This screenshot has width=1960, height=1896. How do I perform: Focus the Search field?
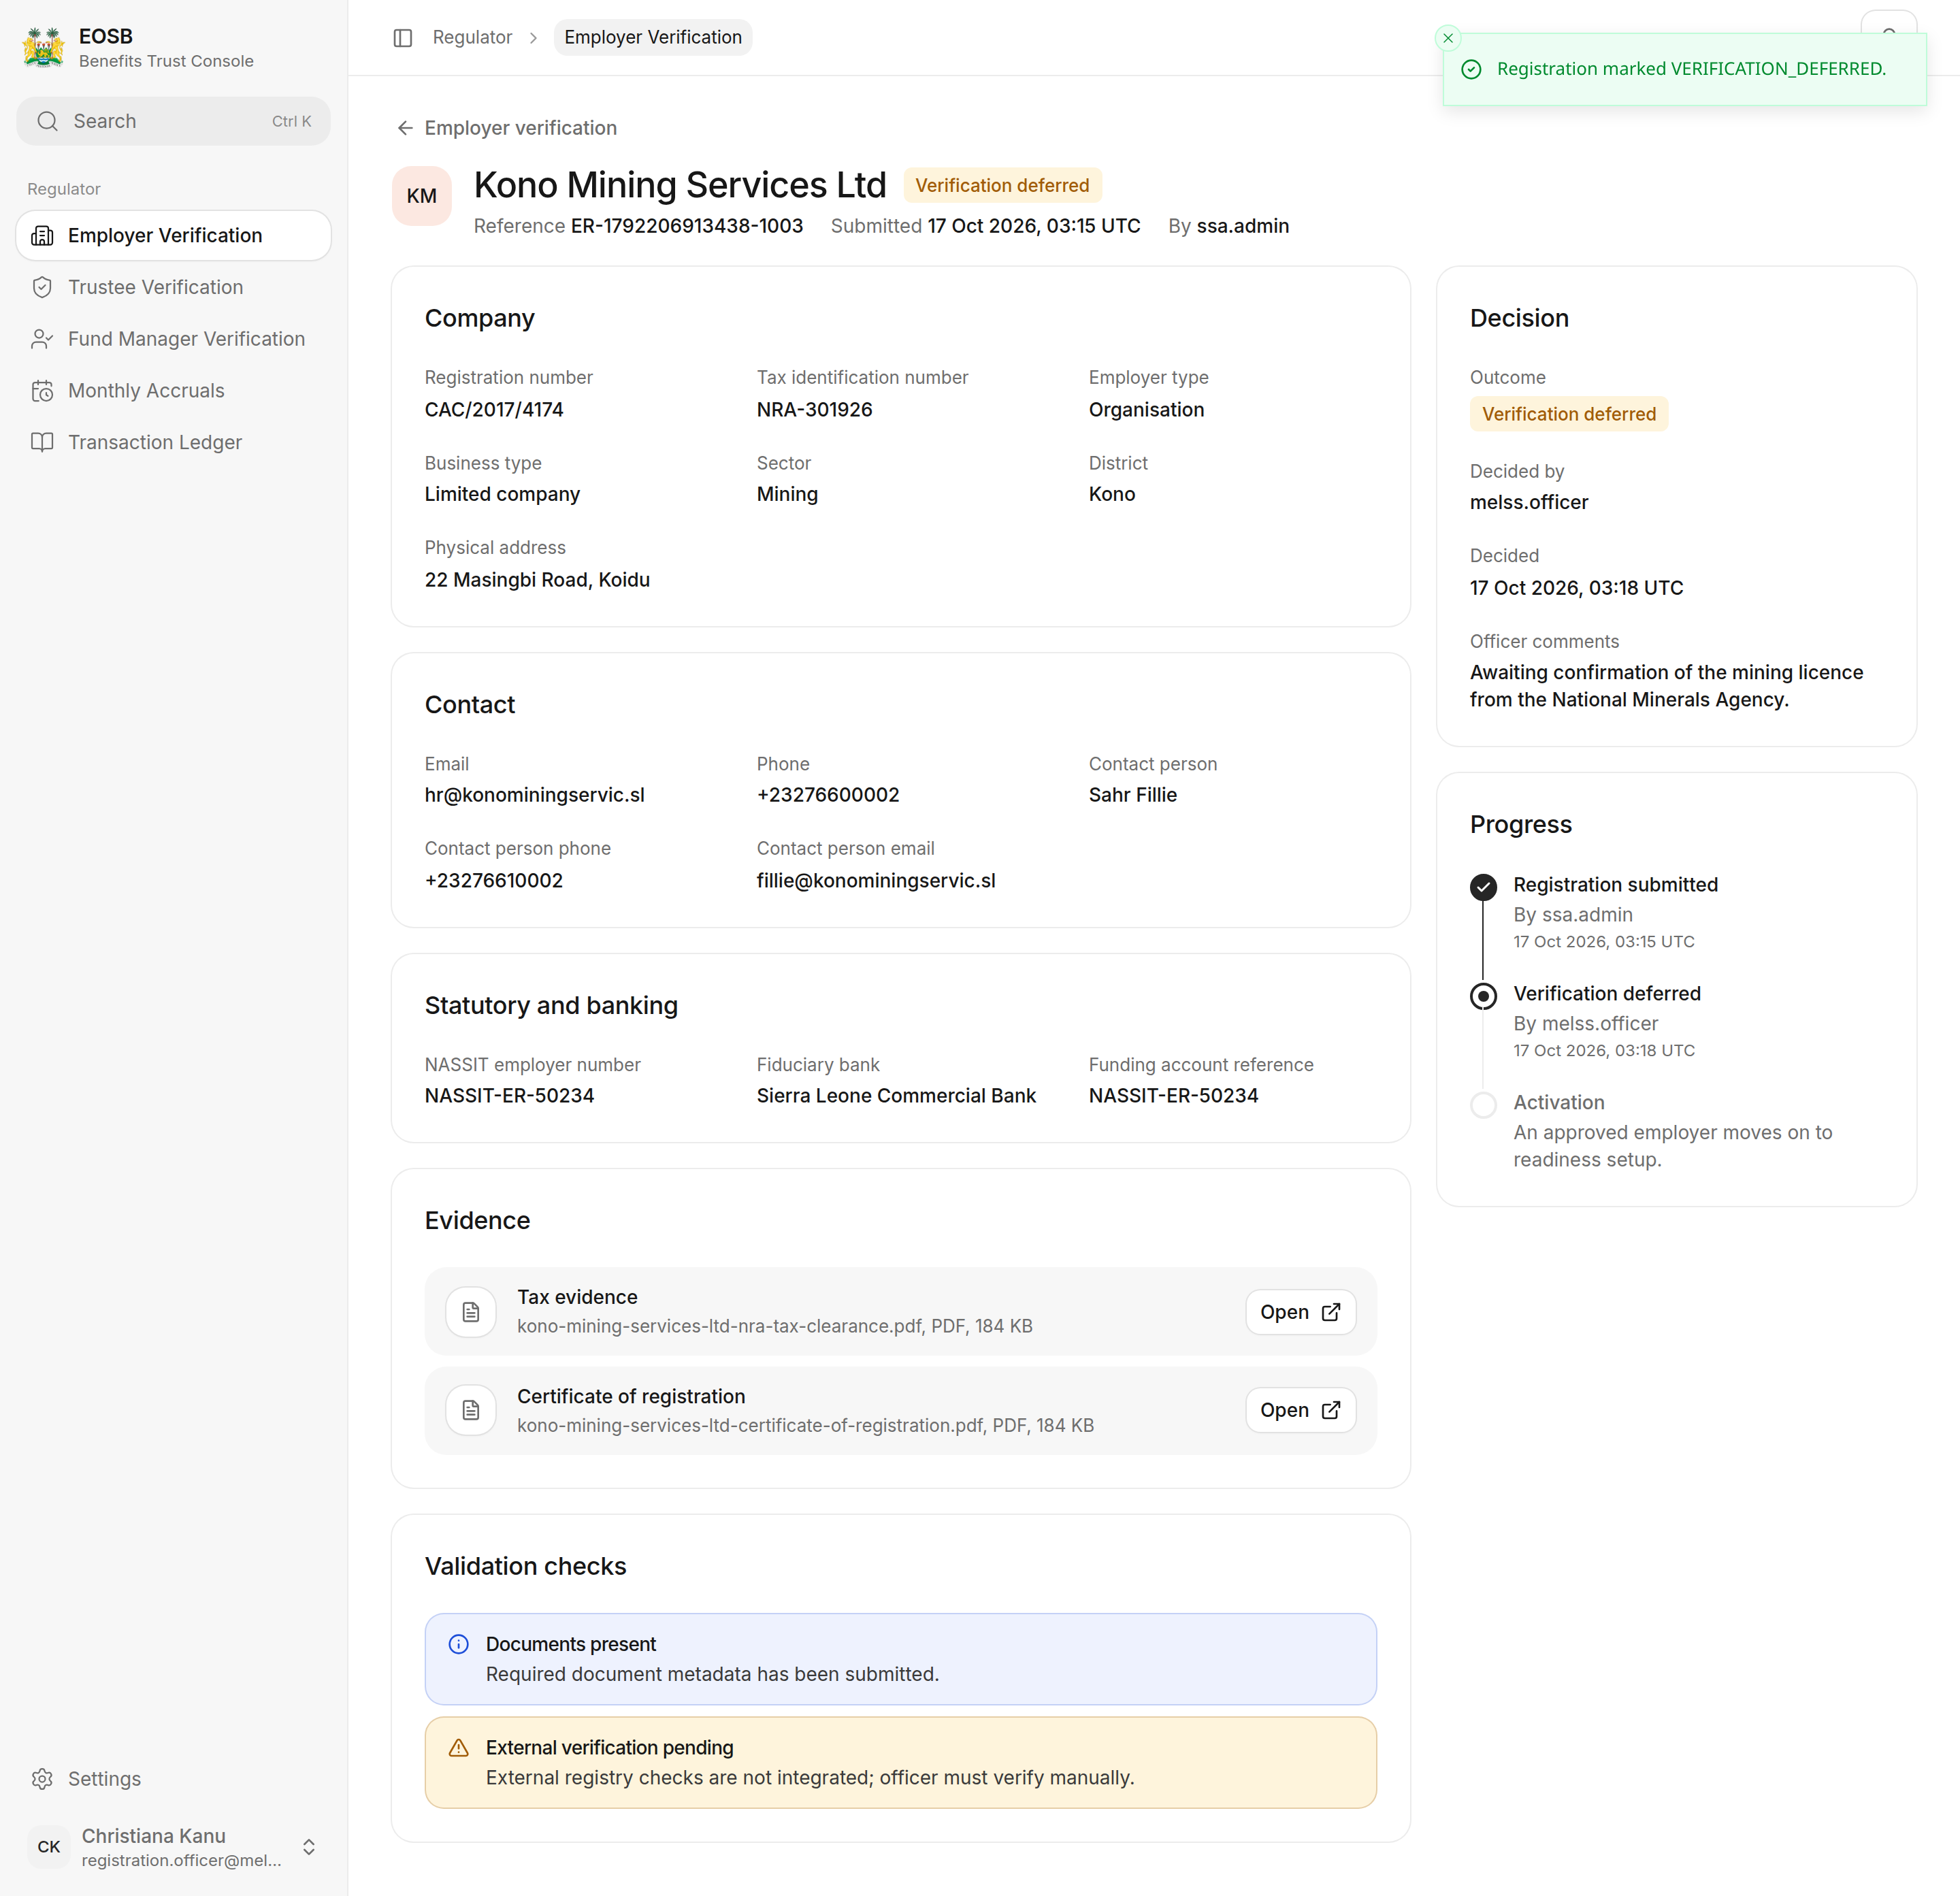174,121
